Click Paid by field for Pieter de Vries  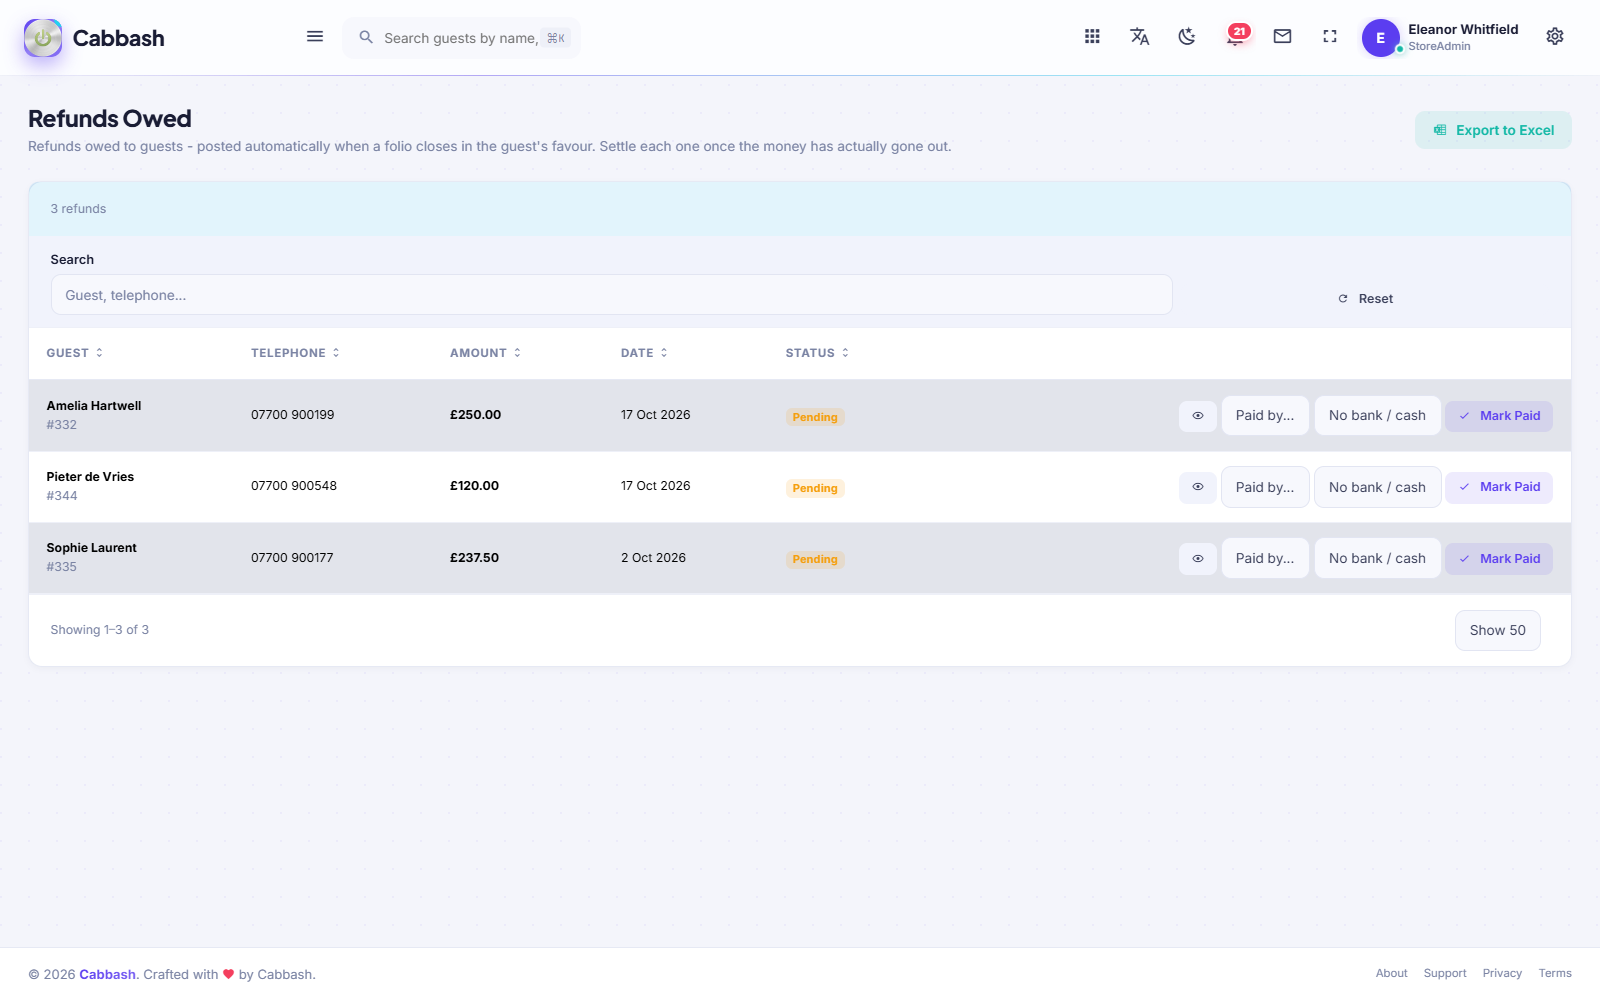1265,487
